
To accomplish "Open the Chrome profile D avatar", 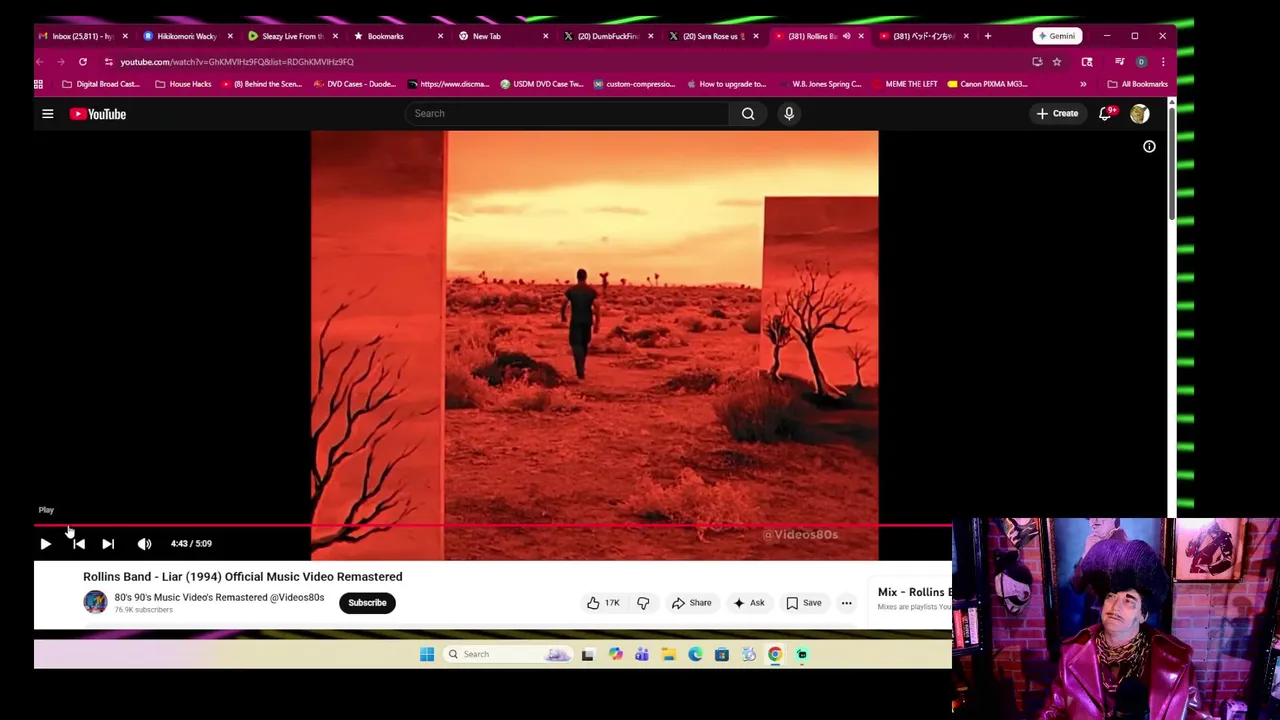I will pos(1141,62).
